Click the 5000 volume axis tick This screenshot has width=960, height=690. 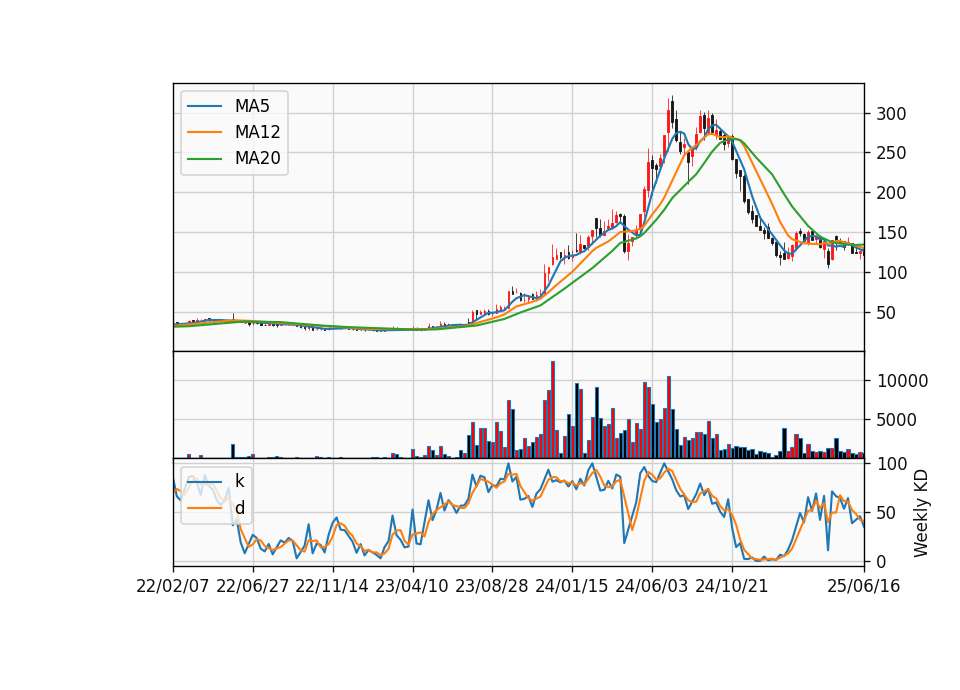897,420
